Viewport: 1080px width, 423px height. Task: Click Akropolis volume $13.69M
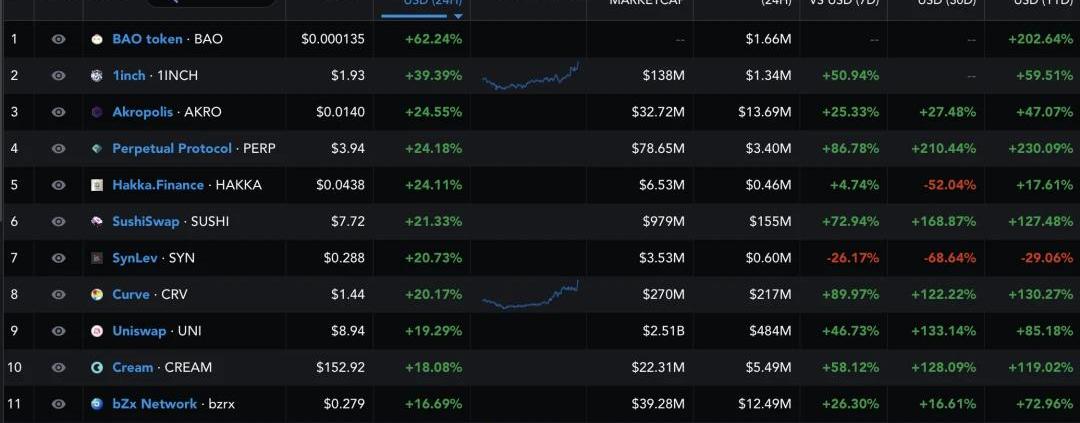(x=765, y=112)
